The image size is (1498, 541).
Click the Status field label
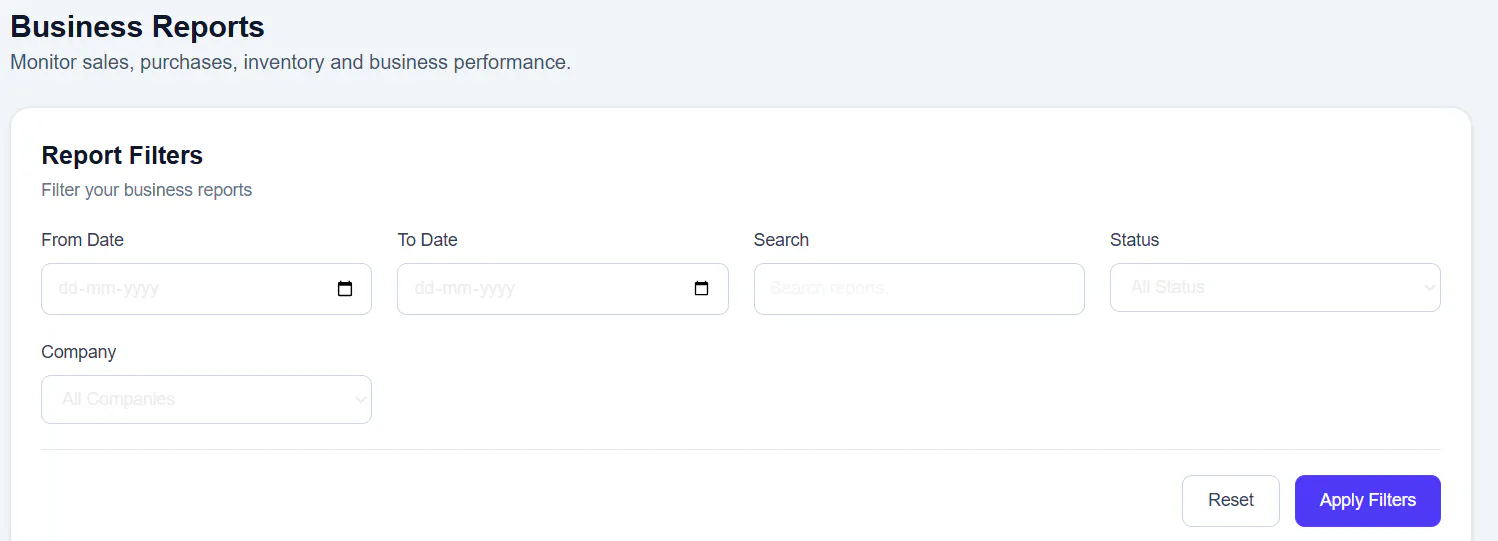click(x=1134, y=240)
